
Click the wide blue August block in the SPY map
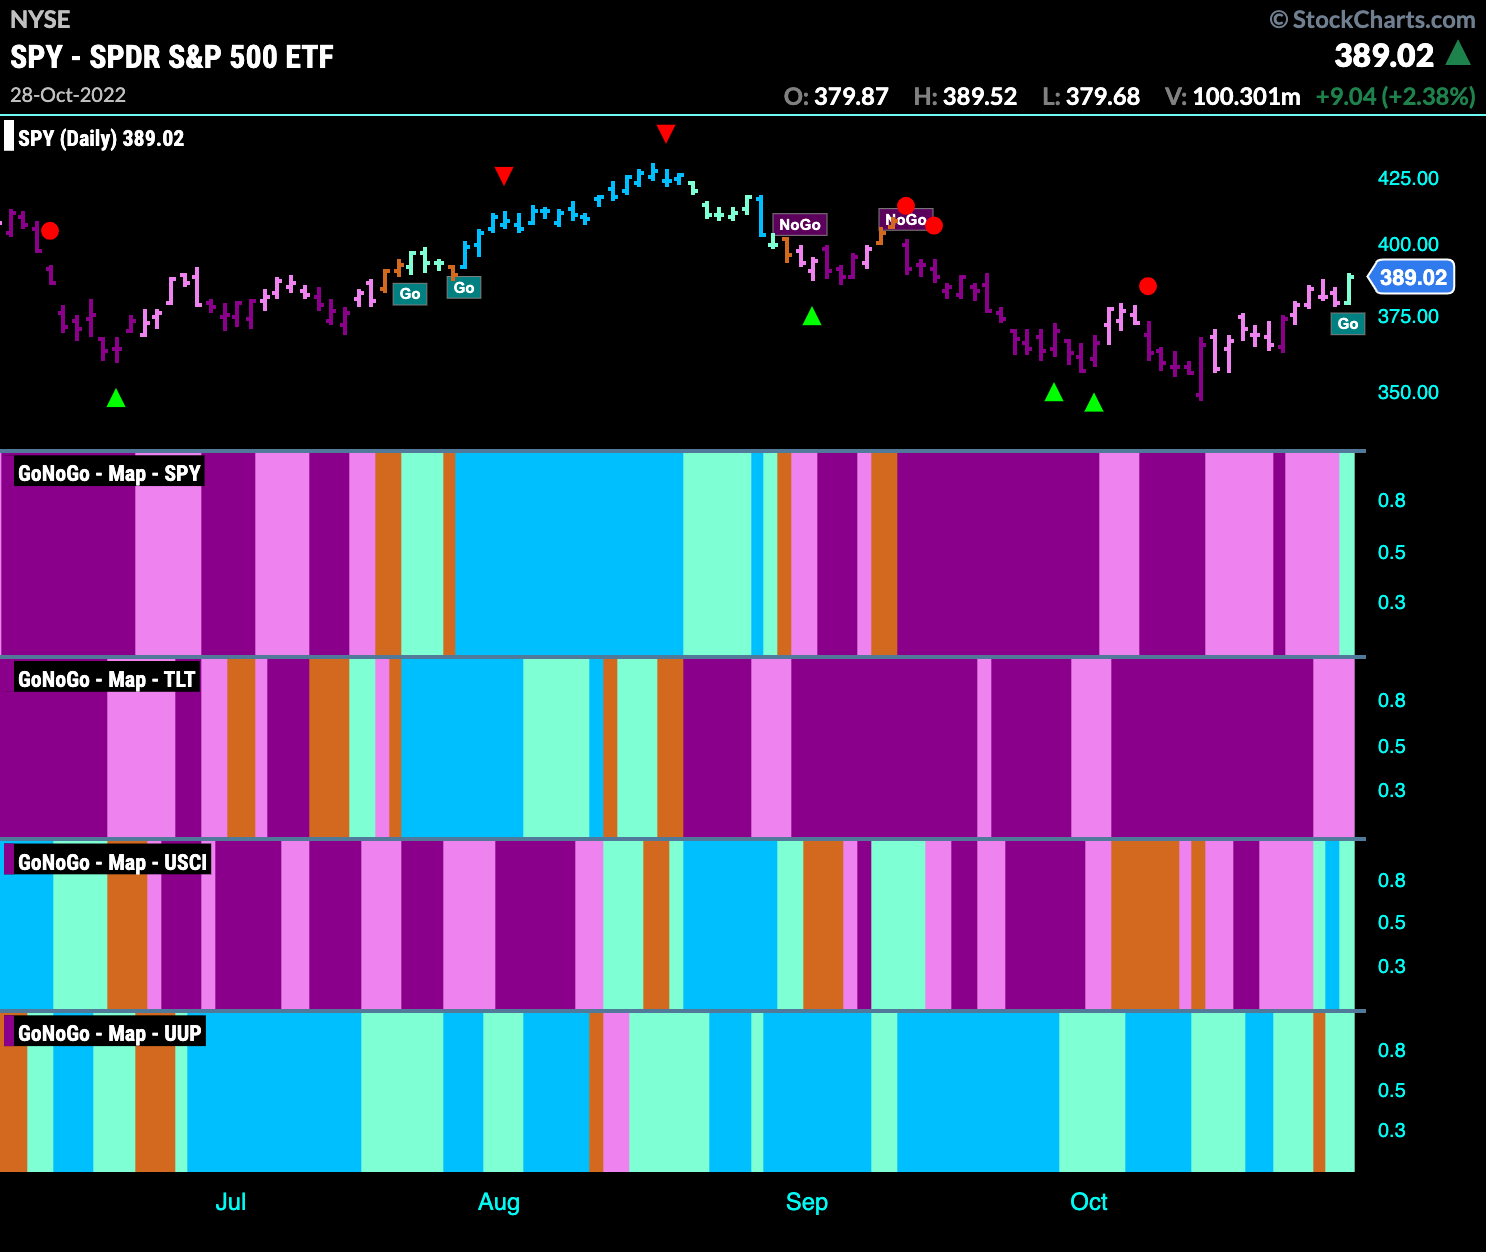click(x=569, y=555)
